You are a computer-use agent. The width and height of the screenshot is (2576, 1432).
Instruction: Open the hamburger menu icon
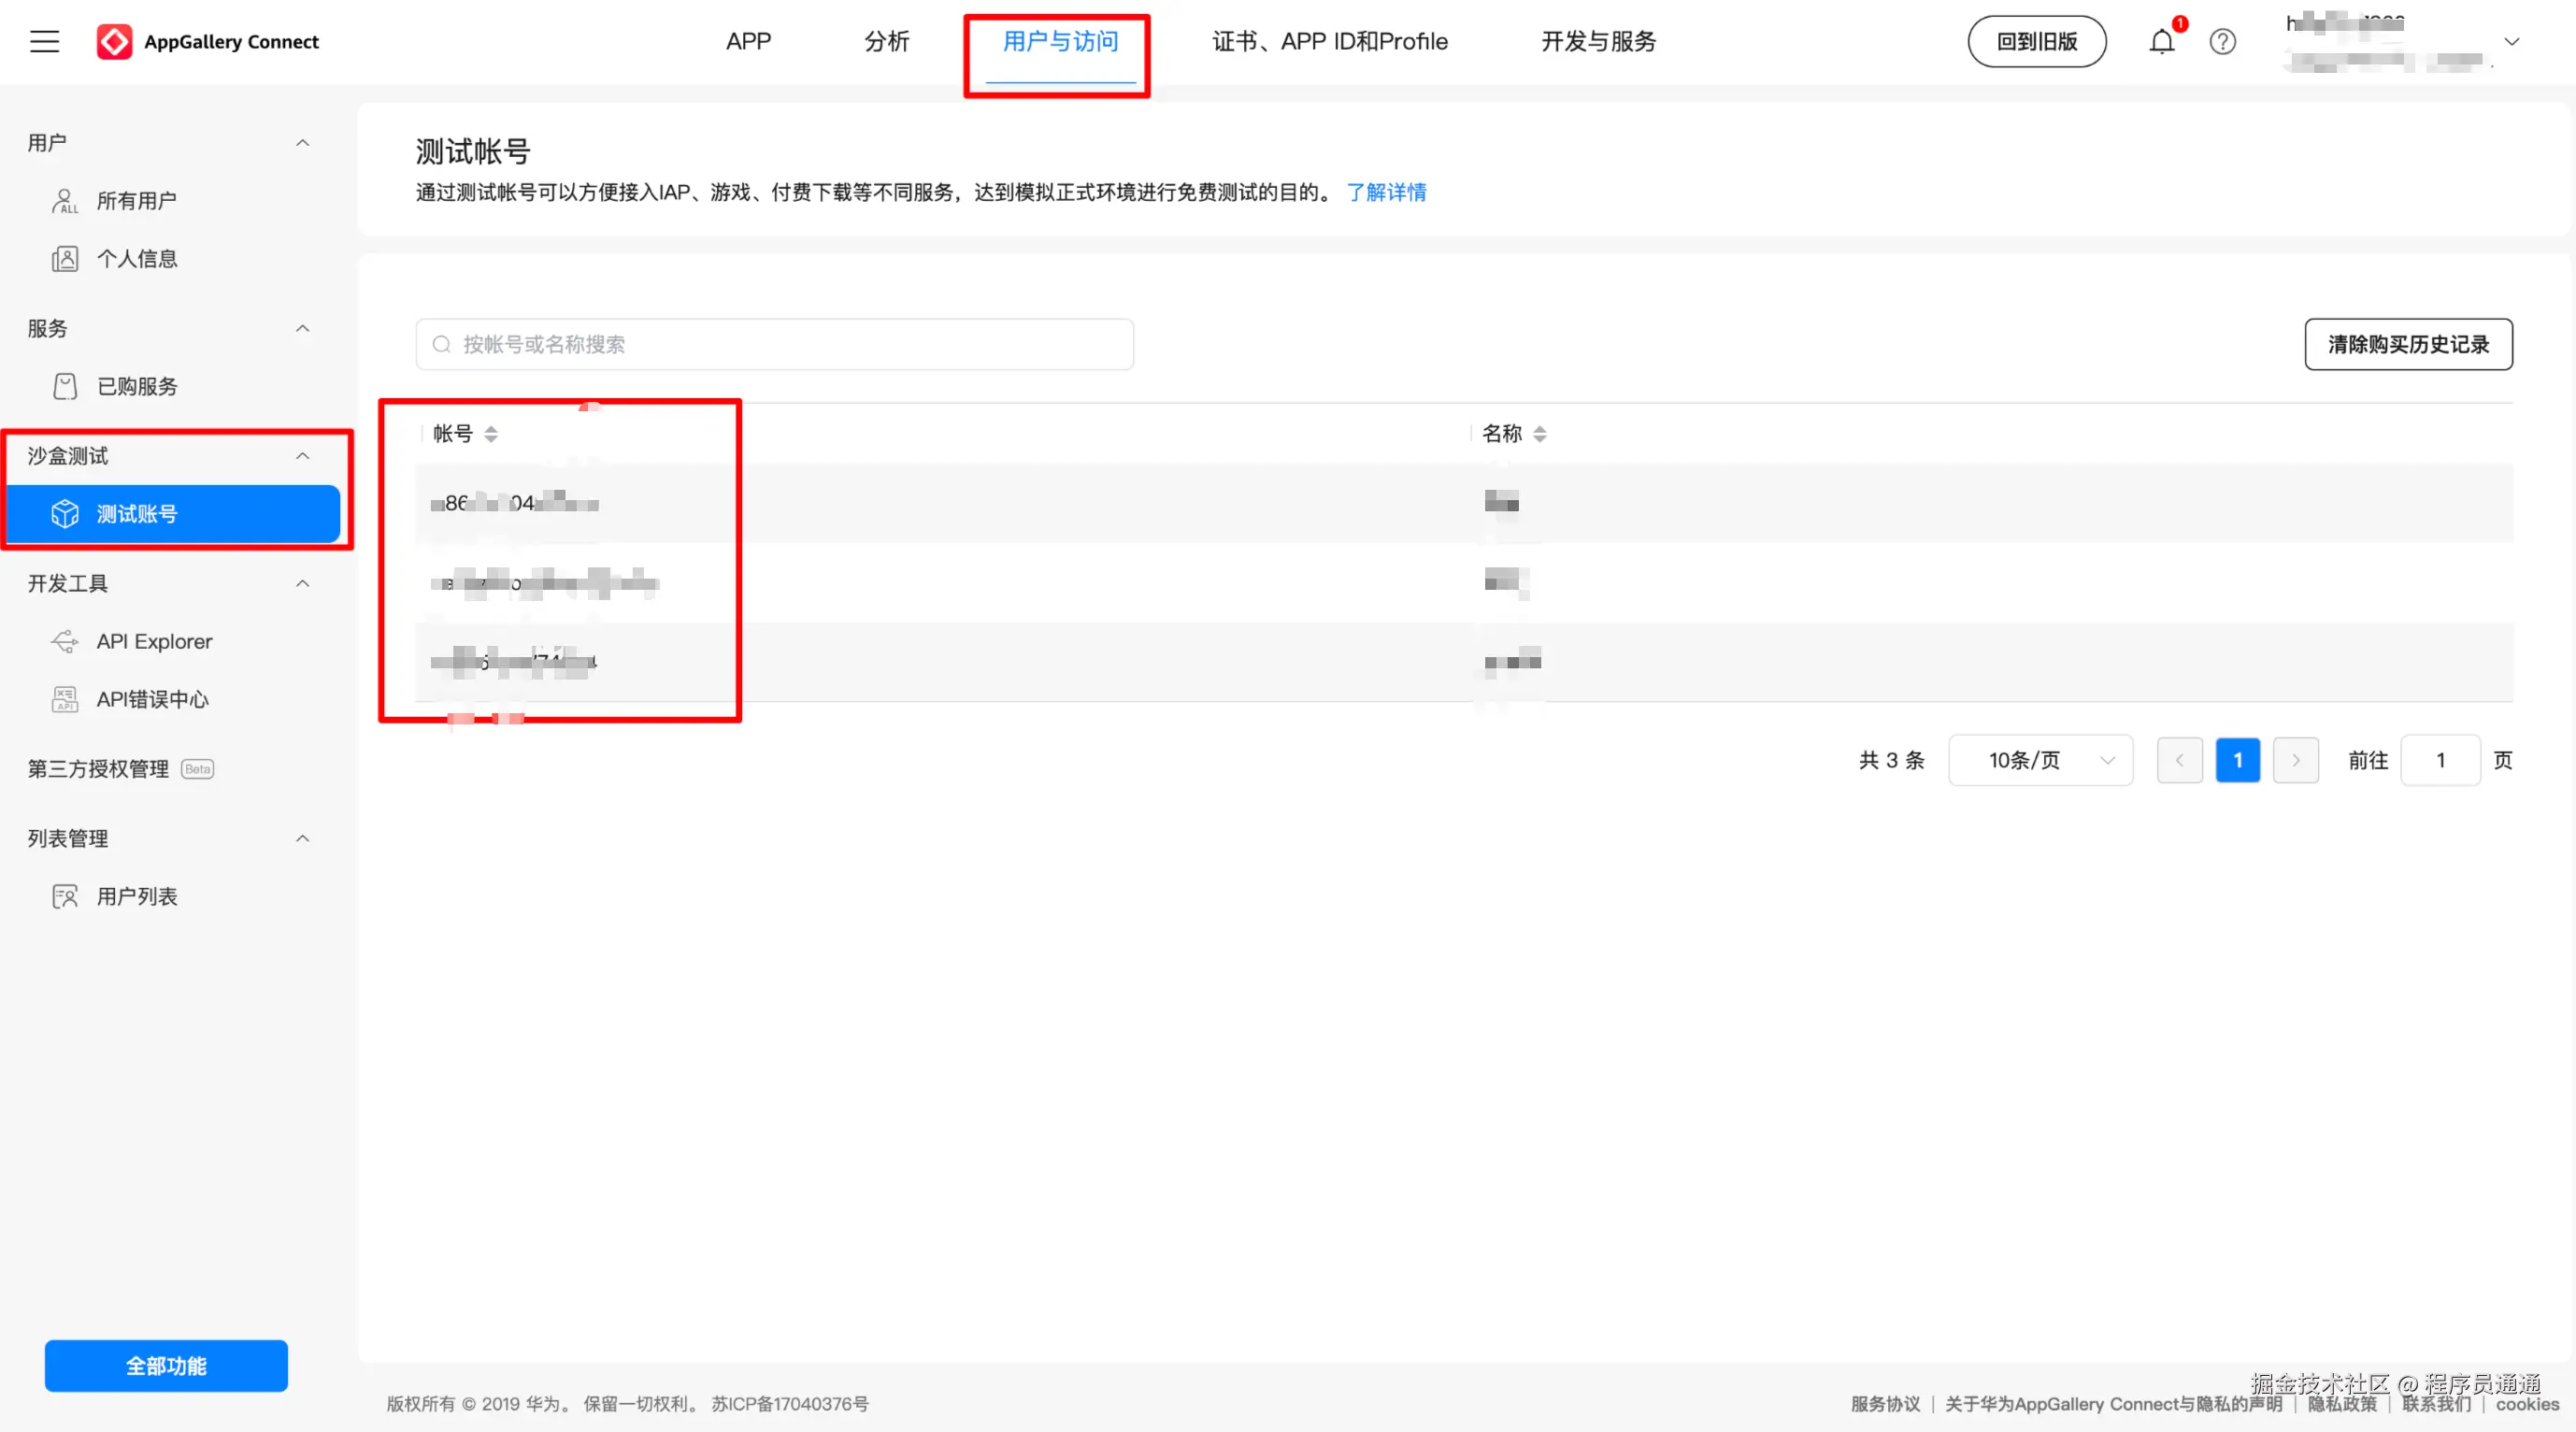[x=44, y=41]
